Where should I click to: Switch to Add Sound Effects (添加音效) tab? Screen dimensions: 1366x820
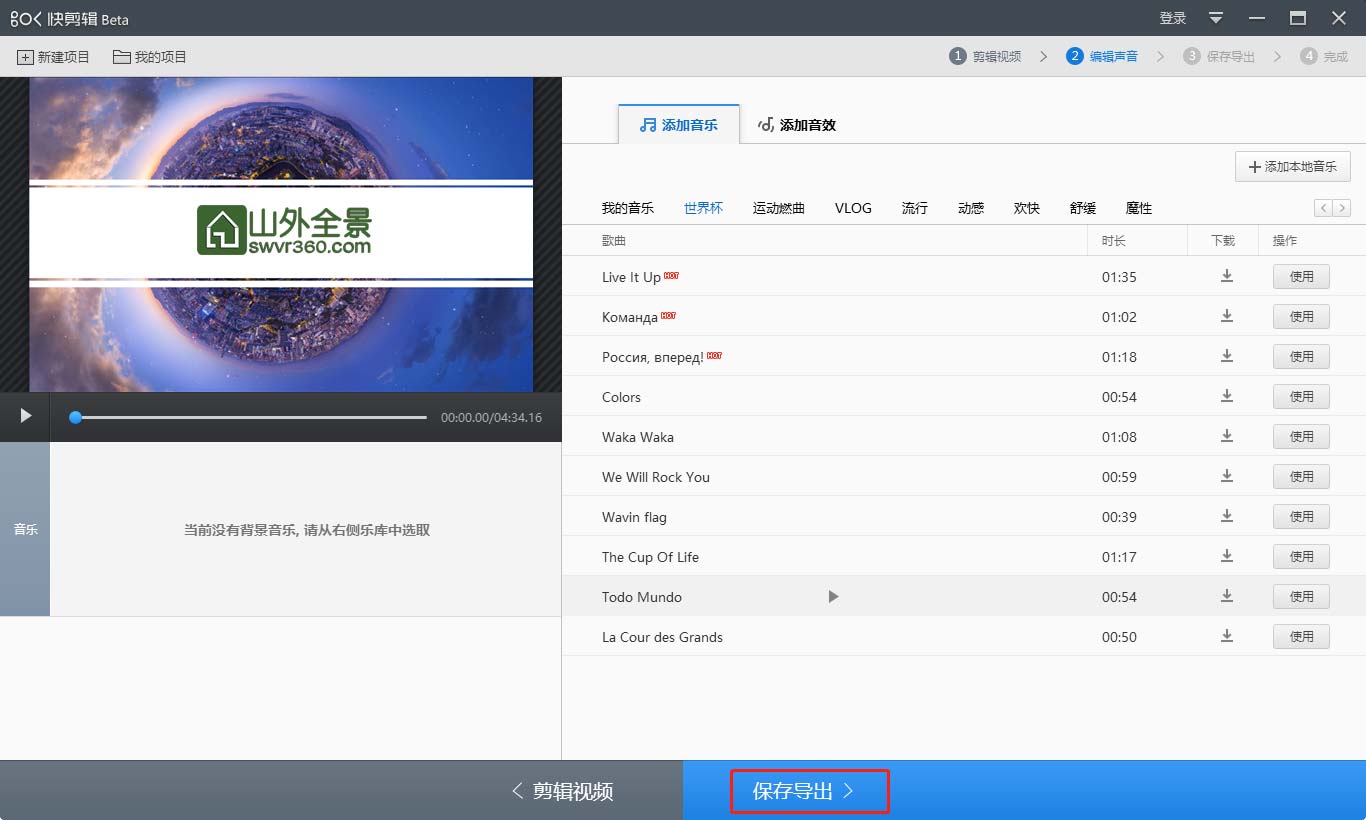pyautogui.click(x=797, y=125)
